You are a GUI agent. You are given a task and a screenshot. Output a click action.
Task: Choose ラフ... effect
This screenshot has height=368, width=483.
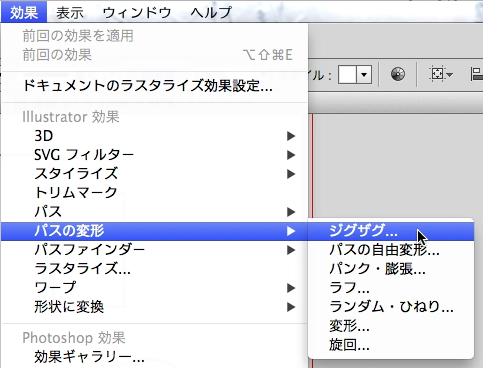pos(391,288)
